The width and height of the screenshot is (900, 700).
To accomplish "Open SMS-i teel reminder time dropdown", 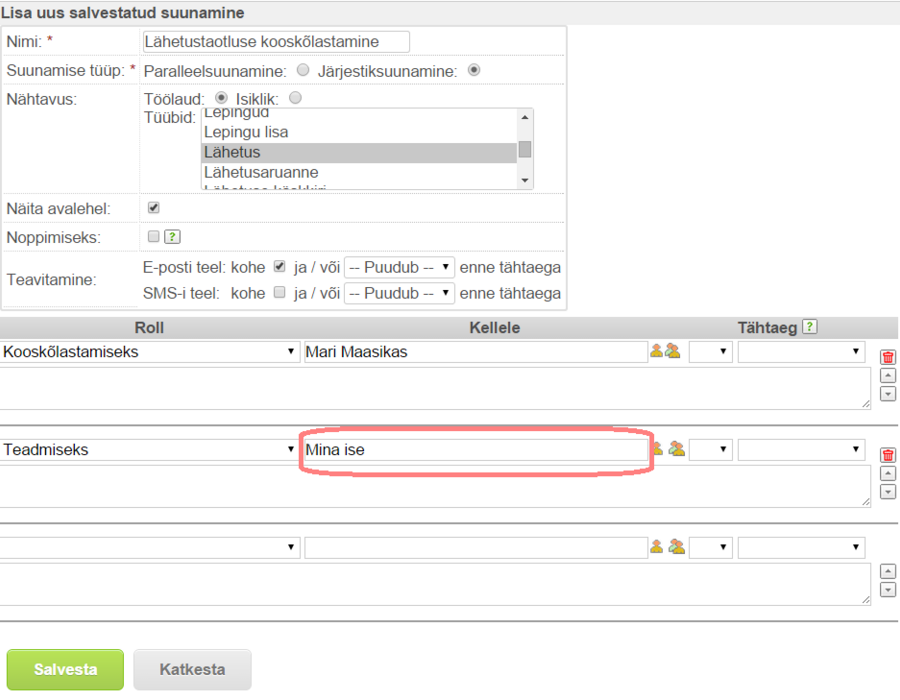I will coord(399,293).
